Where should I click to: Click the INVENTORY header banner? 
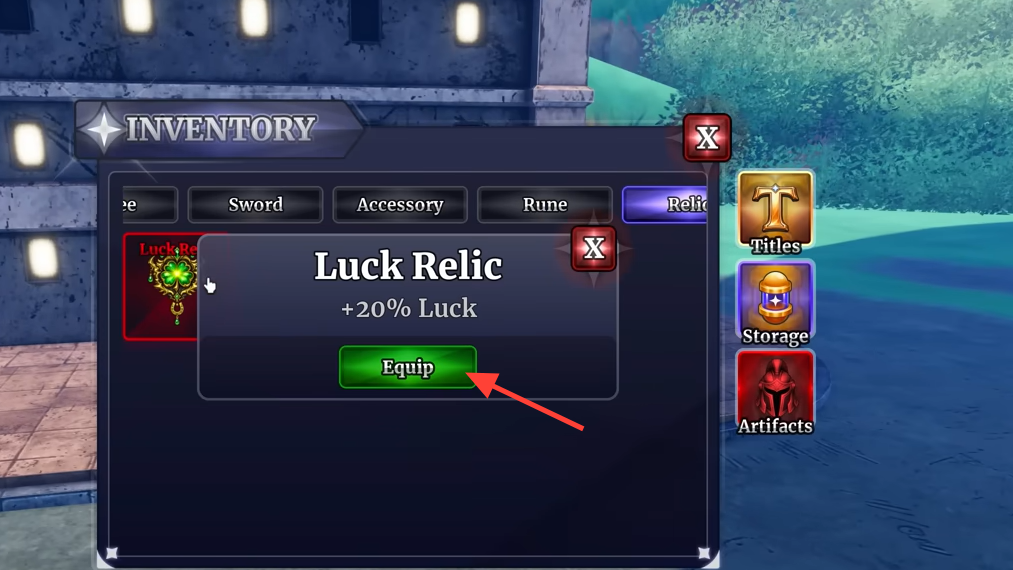pyautogui.click(x=220, y=129)
